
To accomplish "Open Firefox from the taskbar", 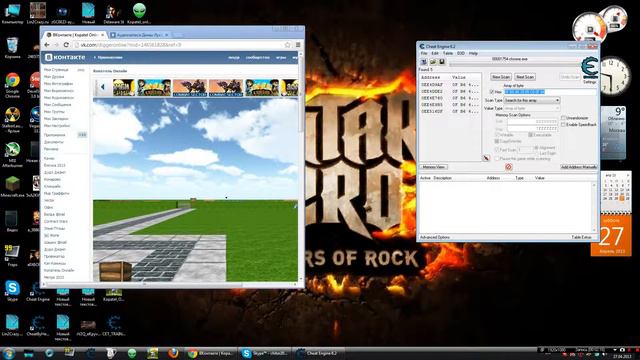I will click(173, 353).
